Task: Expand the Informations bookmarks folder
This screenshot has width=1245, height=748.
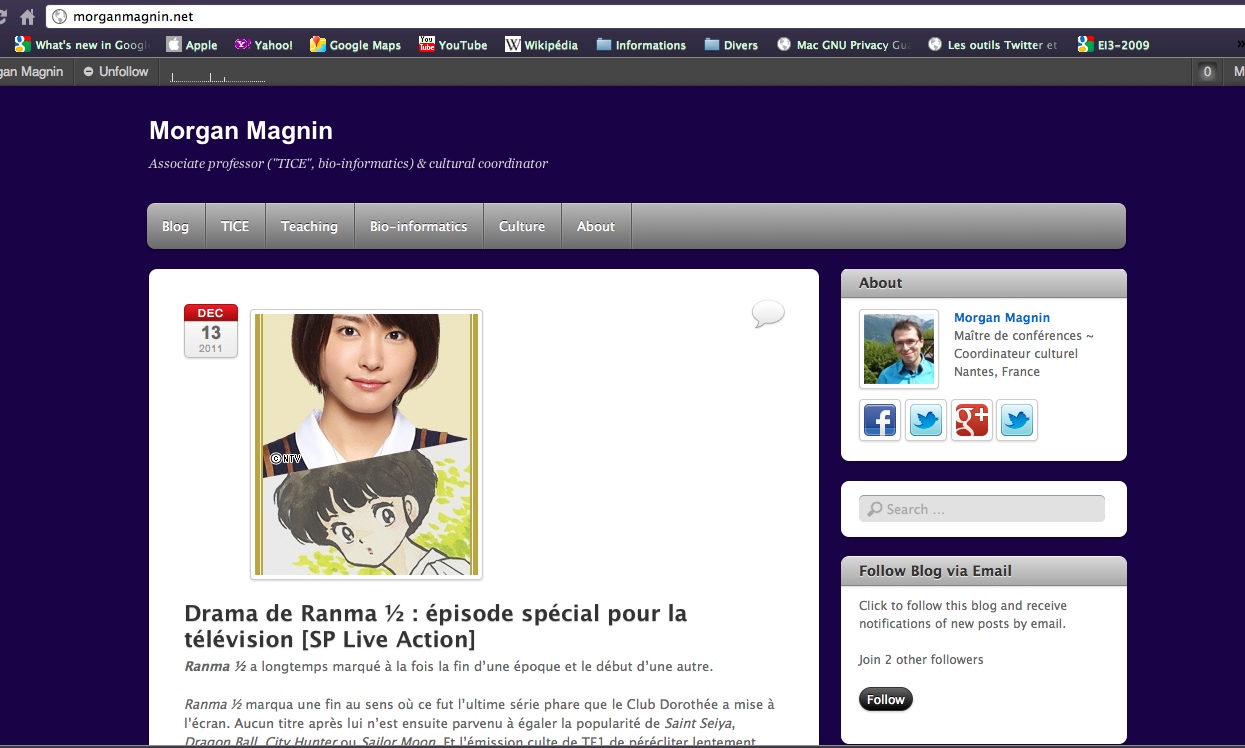Action: tap(641, 45)
